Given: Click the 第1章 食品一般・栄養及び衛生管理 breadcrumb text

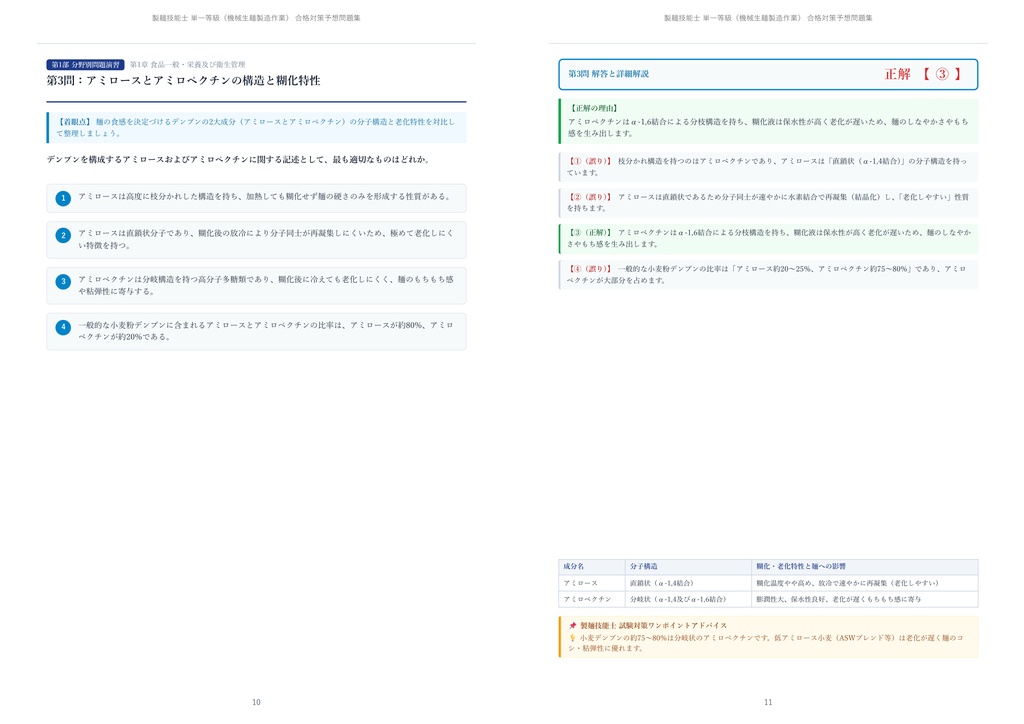Looking at the screenshot, I should [x=187, y=65].
